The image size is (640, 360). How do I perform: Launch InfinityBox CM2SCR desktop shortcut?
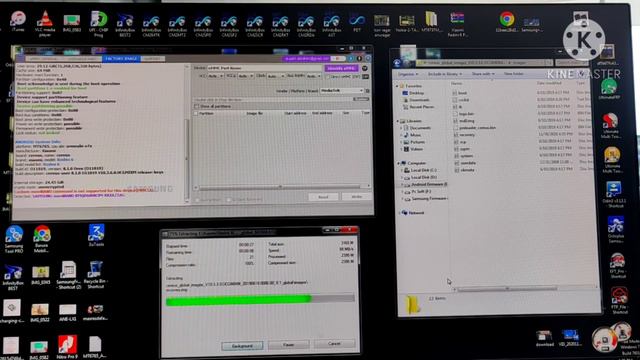255,26
